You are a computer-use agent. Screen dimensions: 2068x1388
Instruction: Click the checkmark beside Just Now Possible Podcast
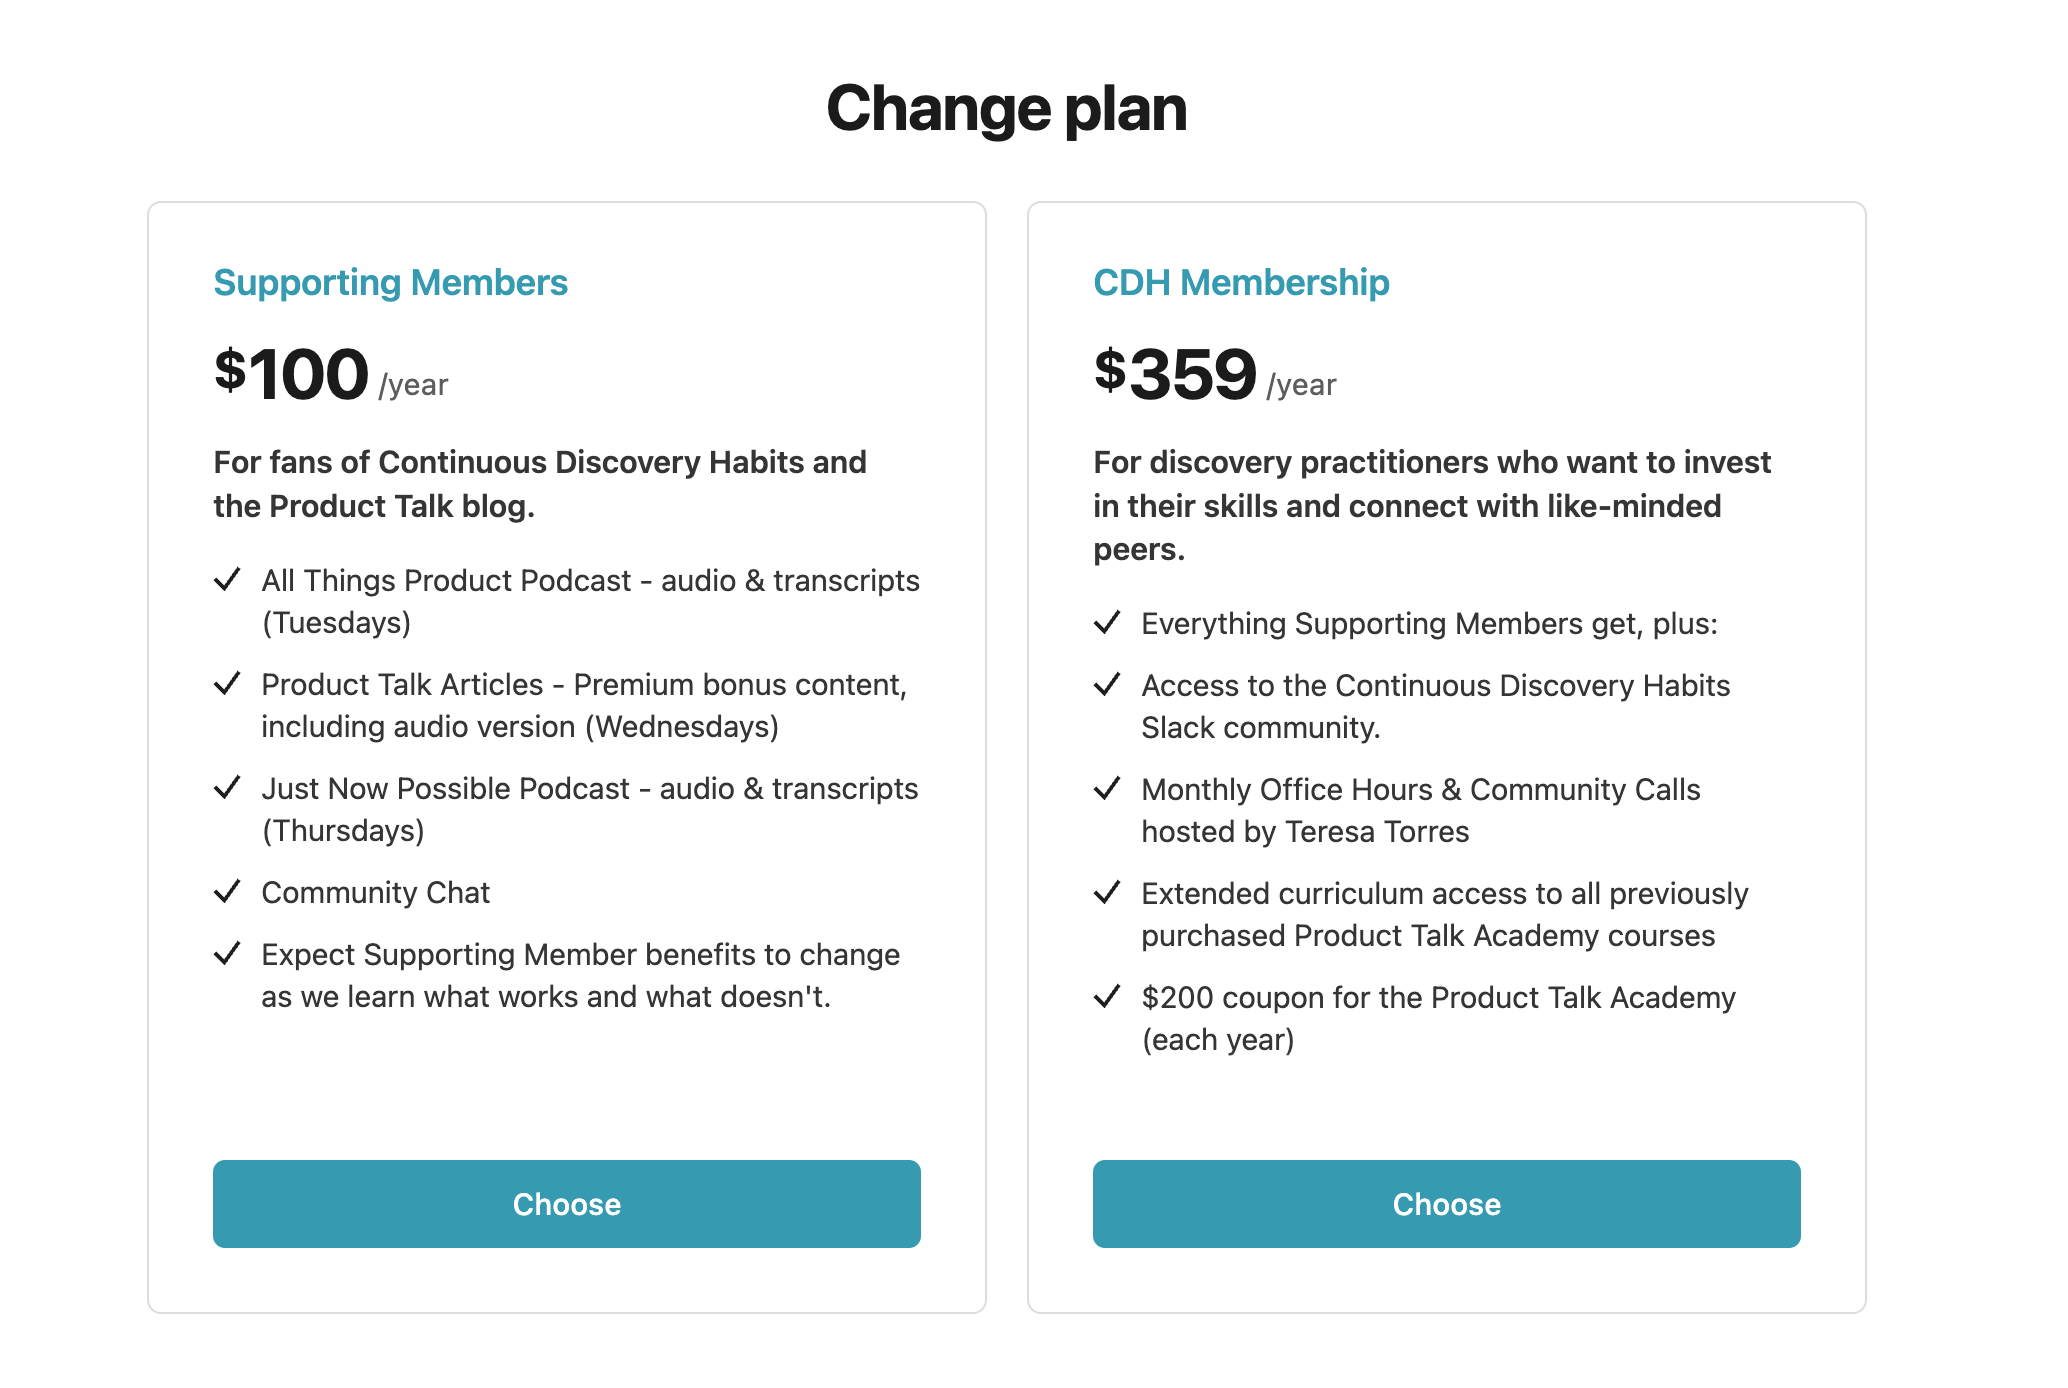(229, 788)
